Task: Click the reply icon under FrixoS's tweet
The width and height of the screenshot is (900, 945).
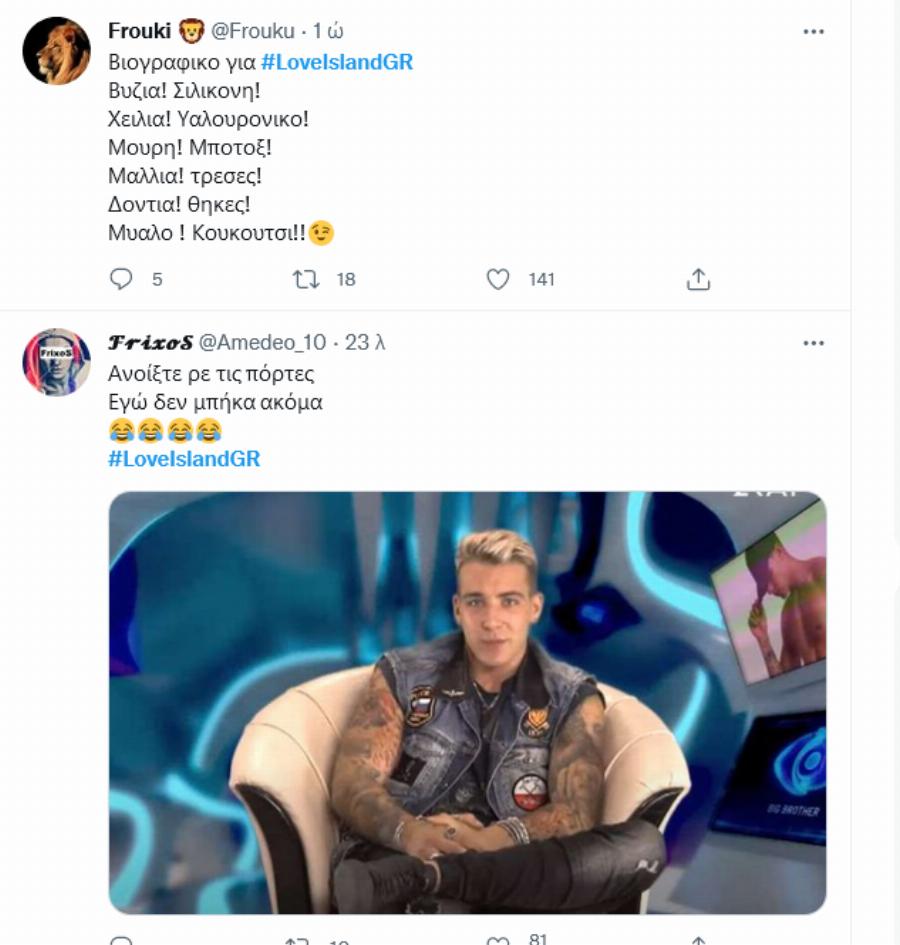Action: click(122, 938)
